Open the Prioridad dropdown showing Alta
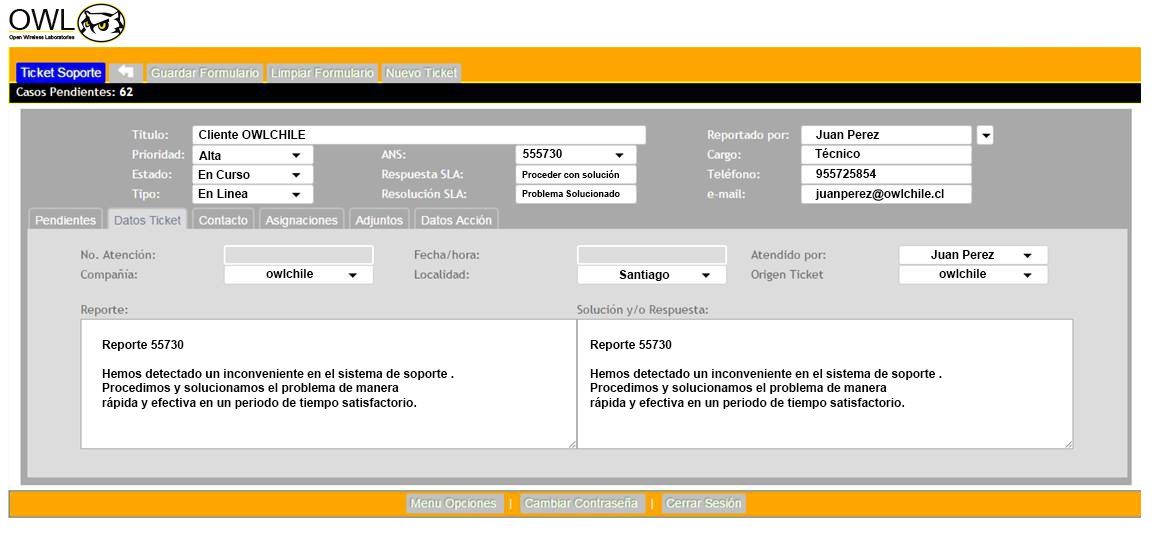The image size is (1154, 546). tap(252, 155)
